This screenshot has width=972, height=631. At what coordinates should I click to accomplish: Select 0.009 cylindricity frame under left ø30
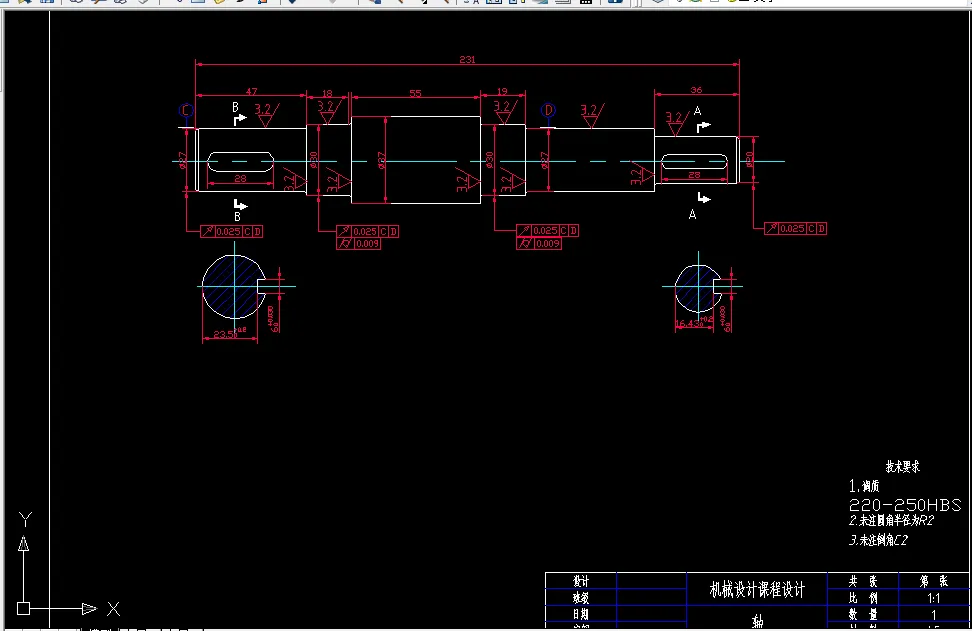click(359, 244)
